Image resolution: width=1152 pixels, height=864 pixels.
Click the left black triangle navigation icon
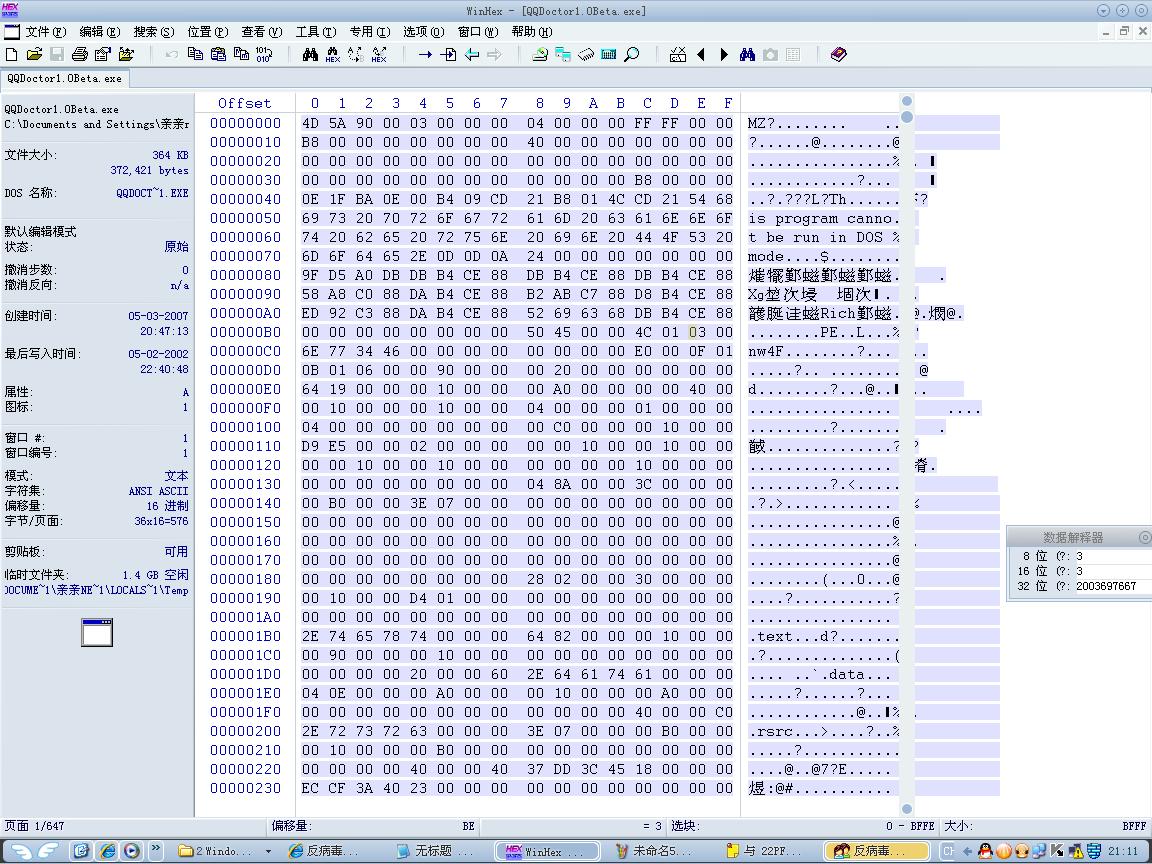coord(701,54)
